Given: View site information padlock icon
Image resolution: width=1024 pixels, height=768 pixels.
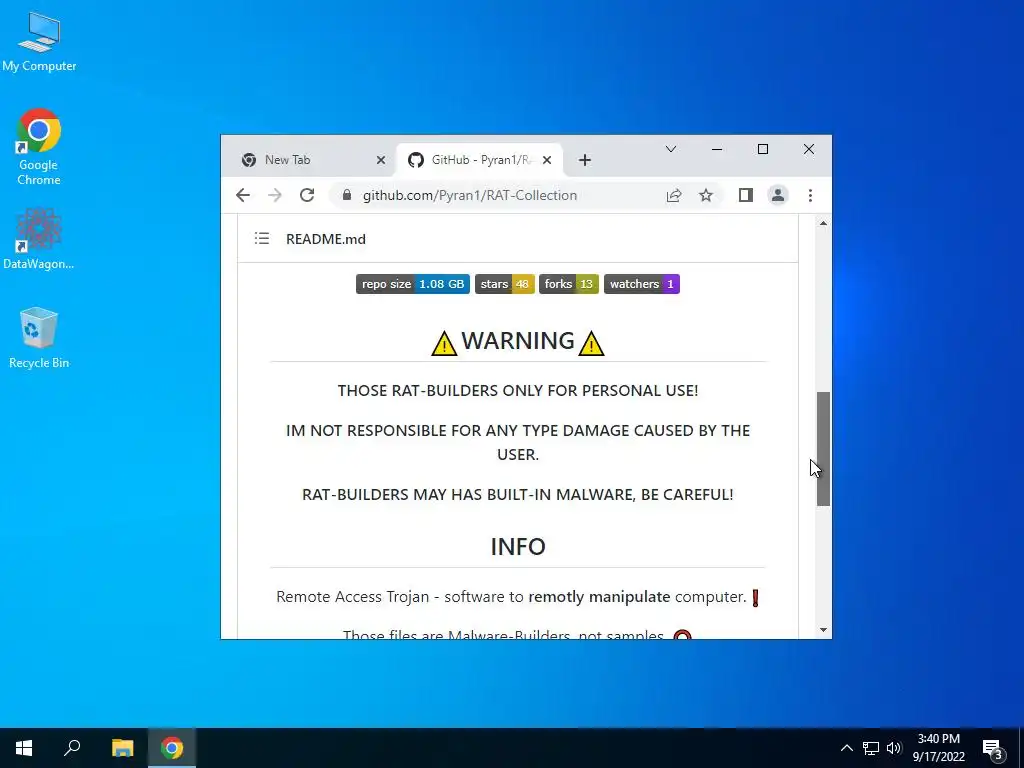Looking at the screenshot, I should coord(347,195).
